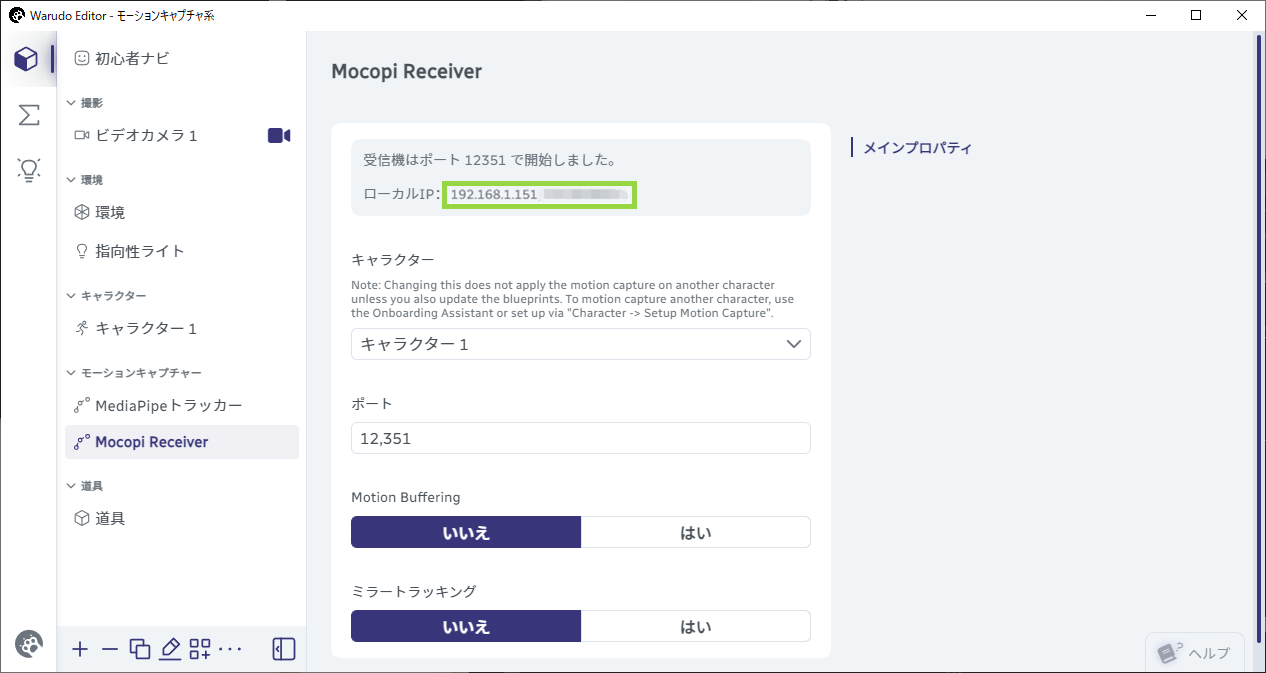Remove selected asset with minus icon

[110, 649]
